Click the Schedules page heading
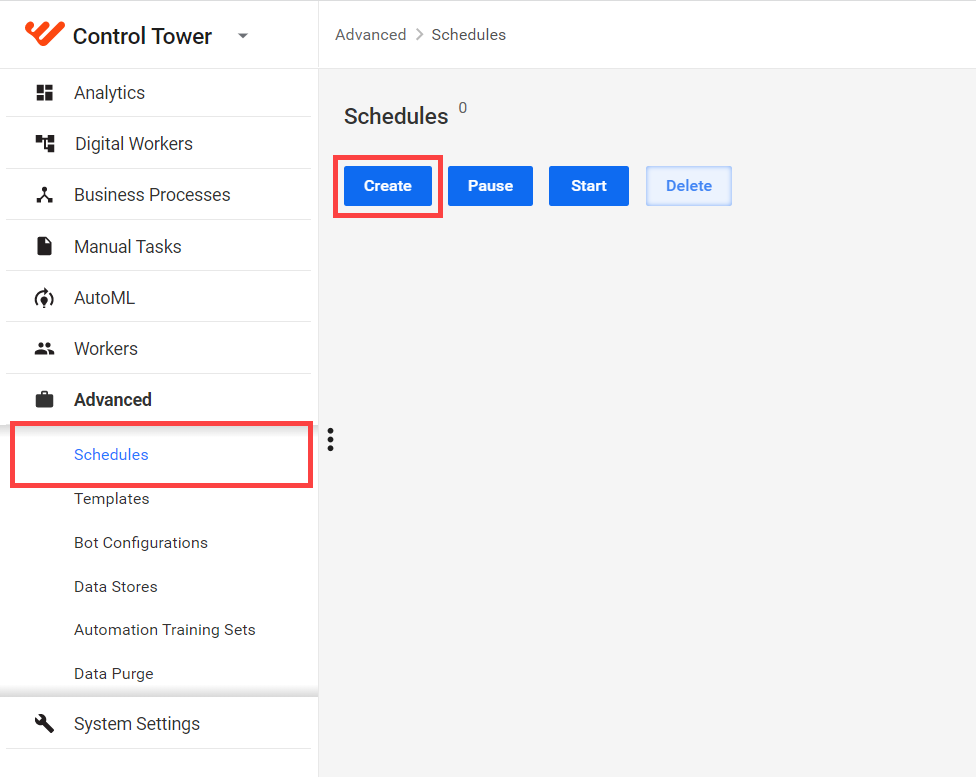 396,116
